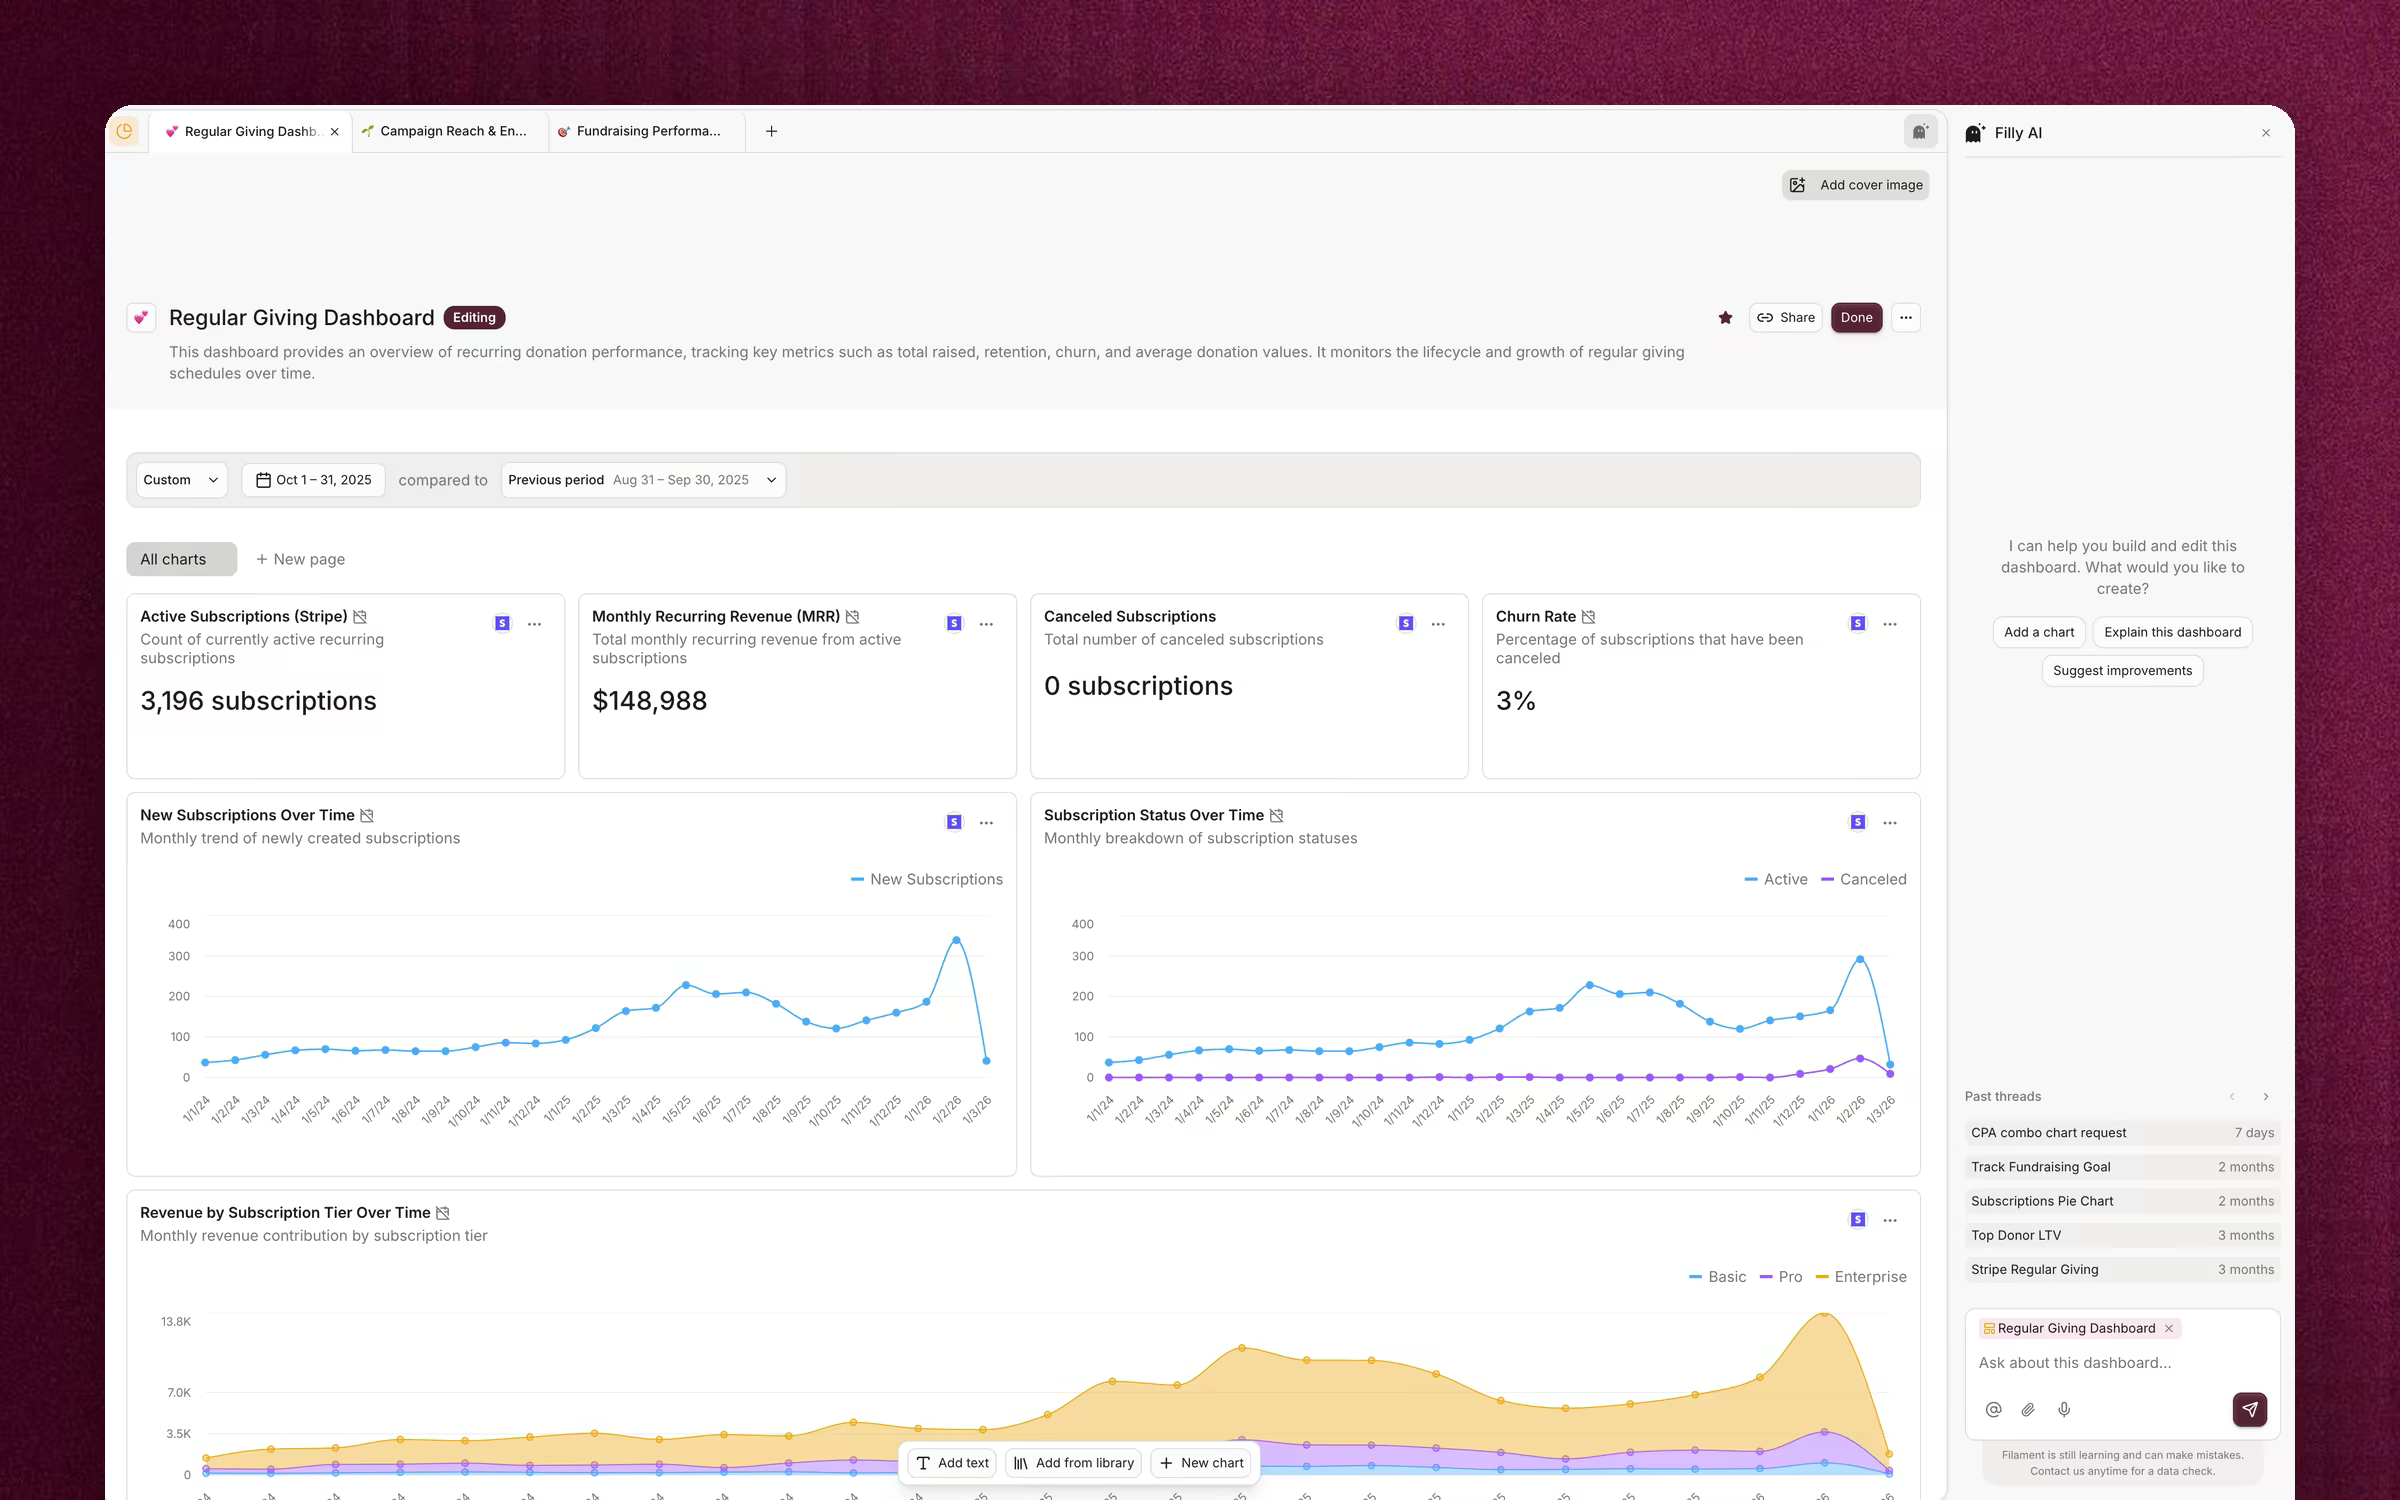Click the Suggest improvements suggestion

pos(2122,671)
